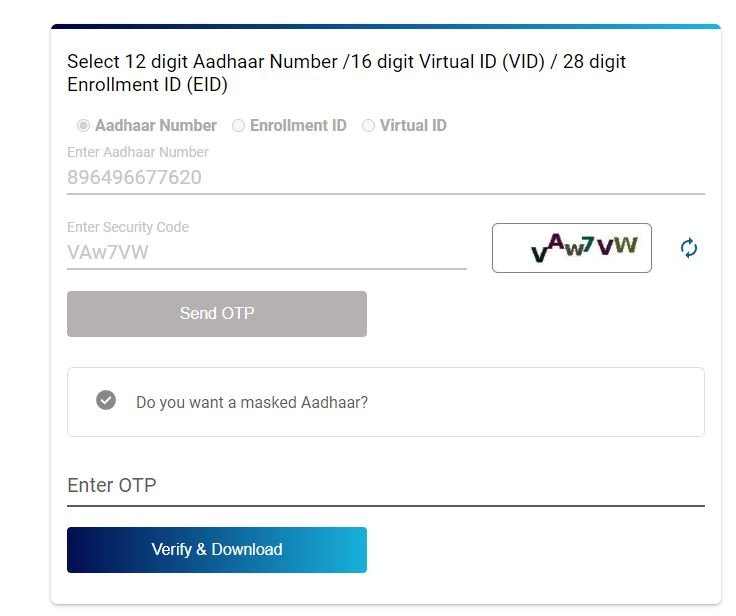Click the blue gradient bar atop the form
This screenshot has height=616, width=736.
(x=385, y=26)
